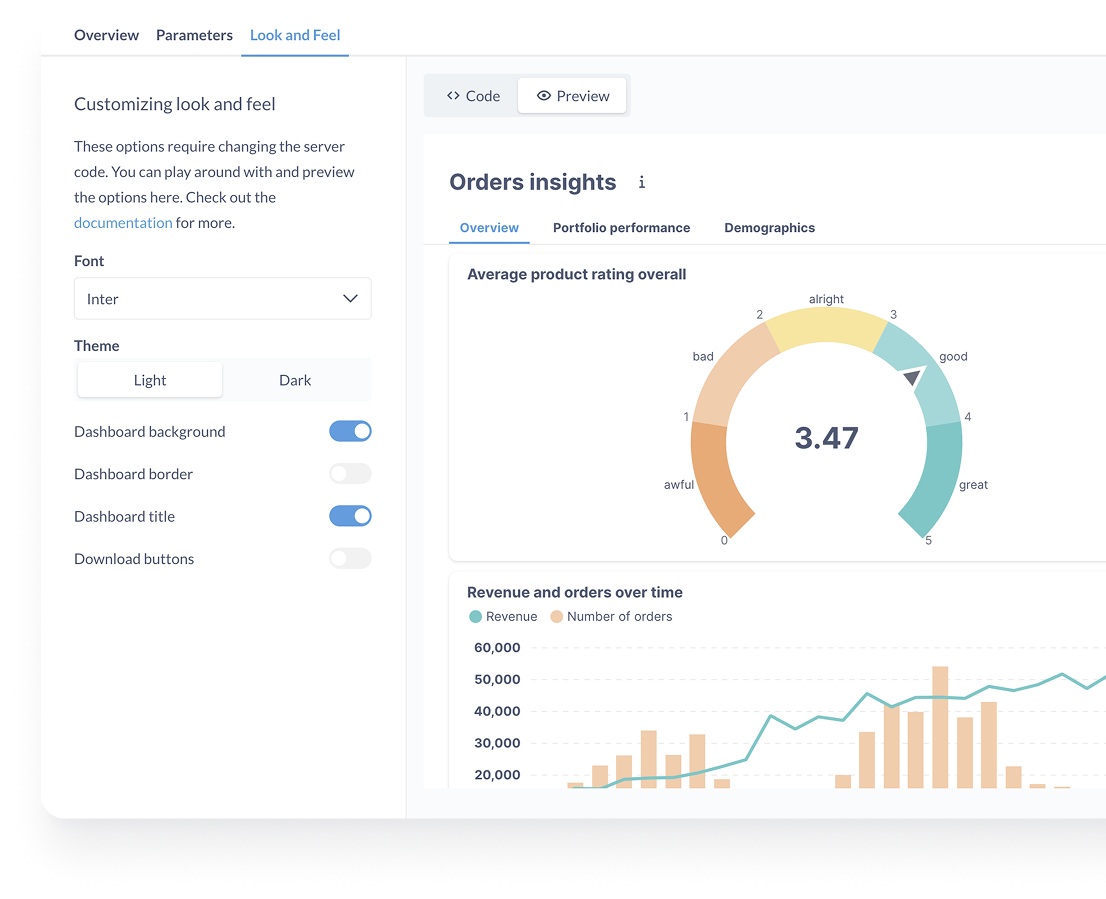1106x899 pixels.
Task: Enable the Dashboard border toggle
Action: click(350, 474)
